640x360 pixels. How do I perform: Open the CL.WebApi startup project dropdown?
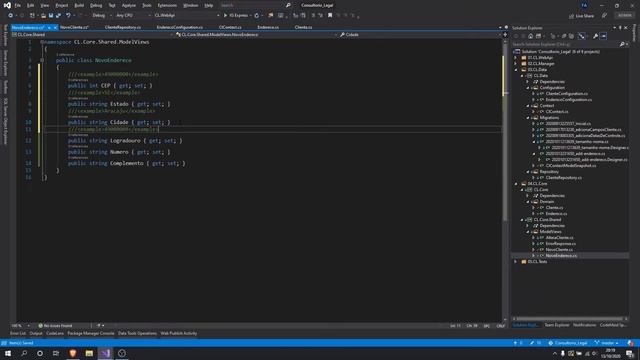click(187, 16)
